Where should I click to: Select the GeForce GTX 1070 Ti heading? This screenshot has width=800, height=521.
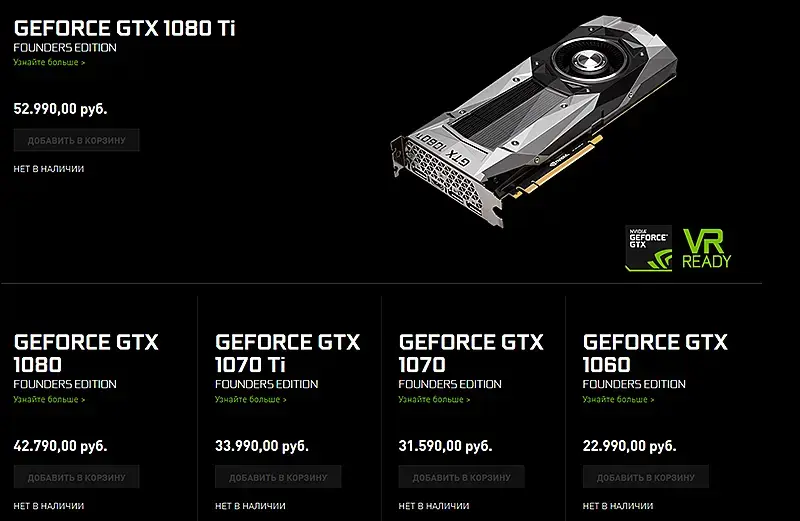pyautogui.click(x=287, y=353)
